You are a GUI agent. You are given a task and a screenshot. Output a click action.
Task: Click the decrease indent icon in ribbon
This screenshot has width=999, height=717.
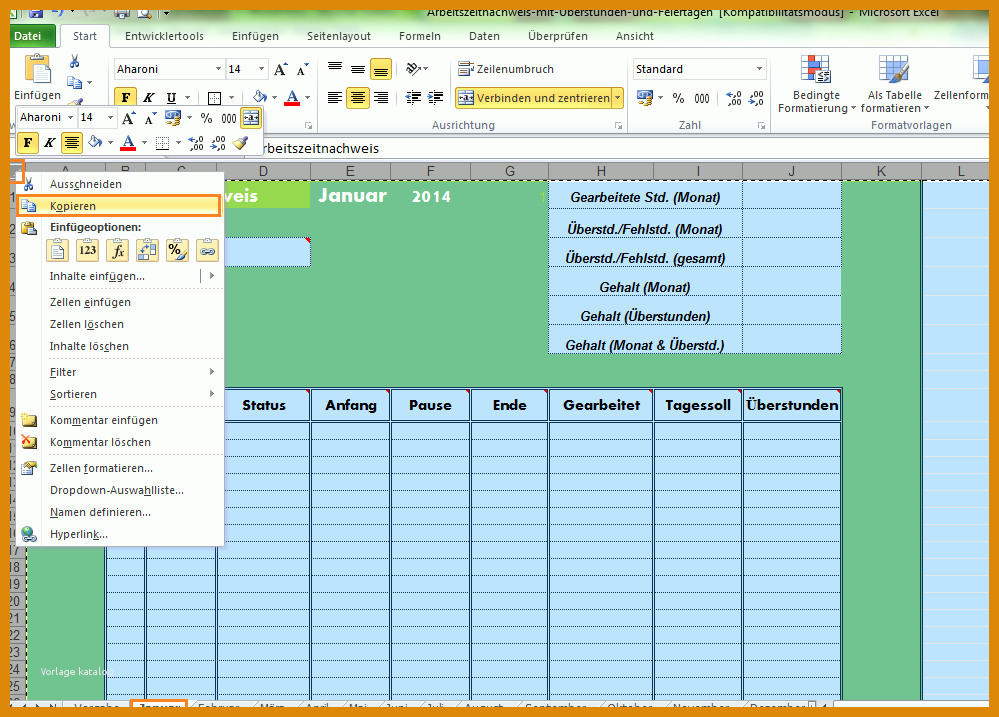(413, 98)
